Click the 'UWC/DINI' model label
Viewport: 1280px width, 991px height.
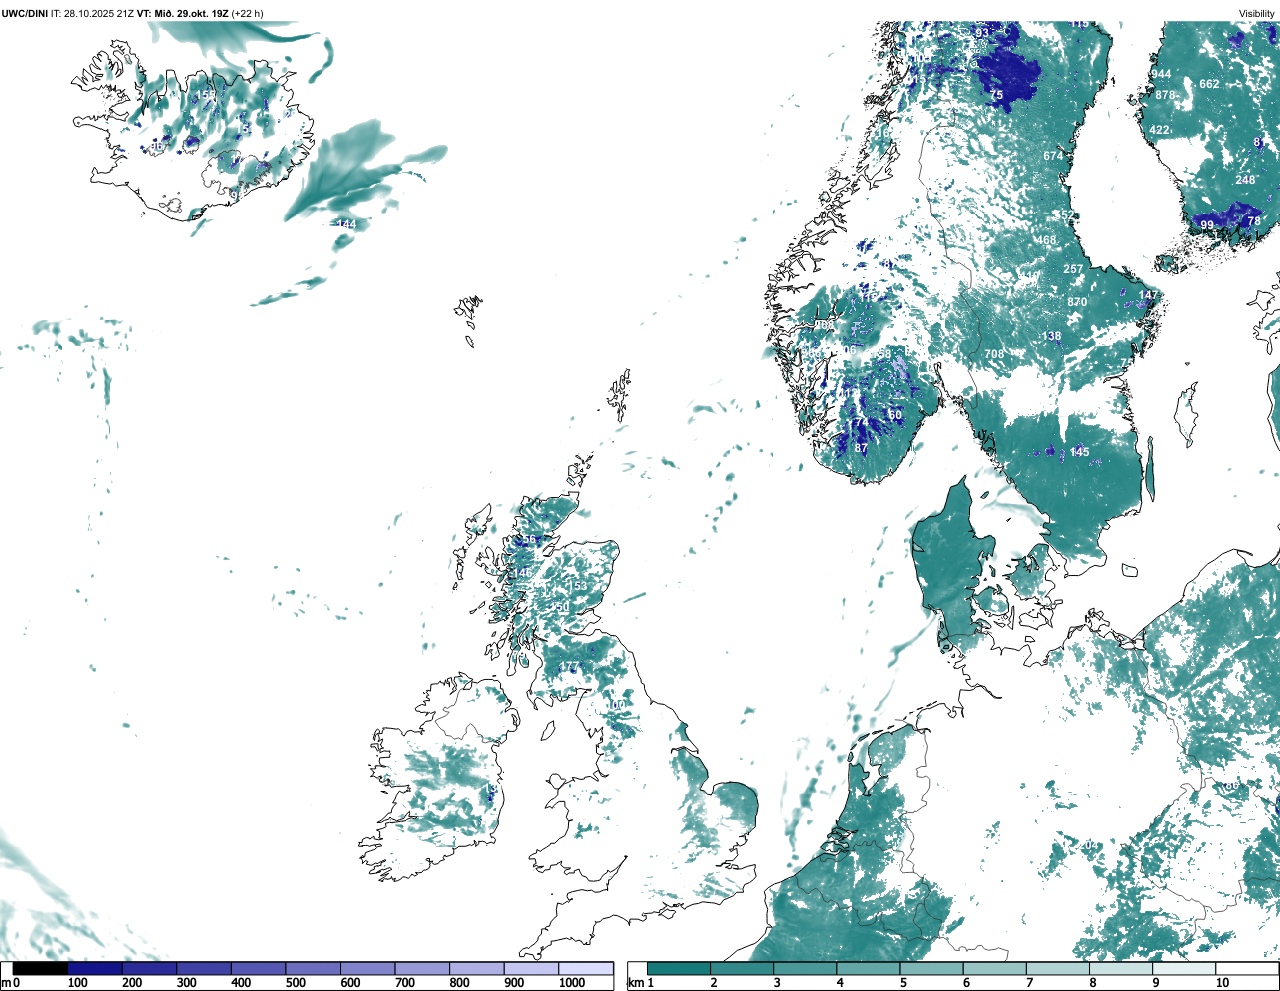[24, 14]
